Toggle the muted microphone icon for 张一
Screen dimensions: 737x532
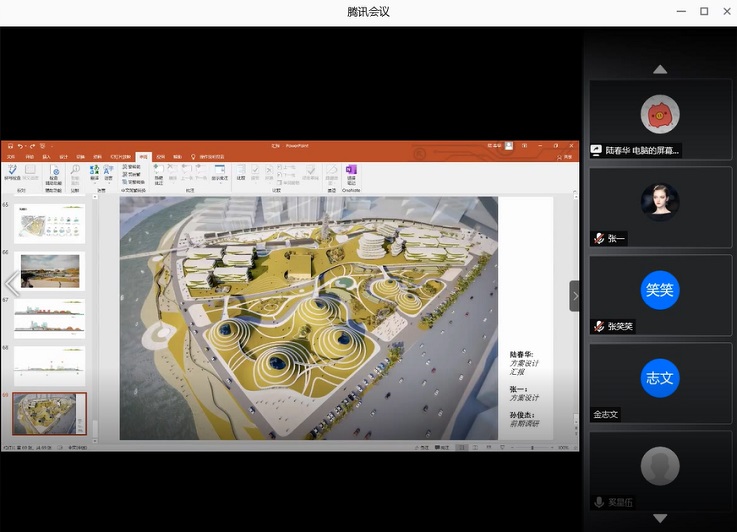pos(598,238)
